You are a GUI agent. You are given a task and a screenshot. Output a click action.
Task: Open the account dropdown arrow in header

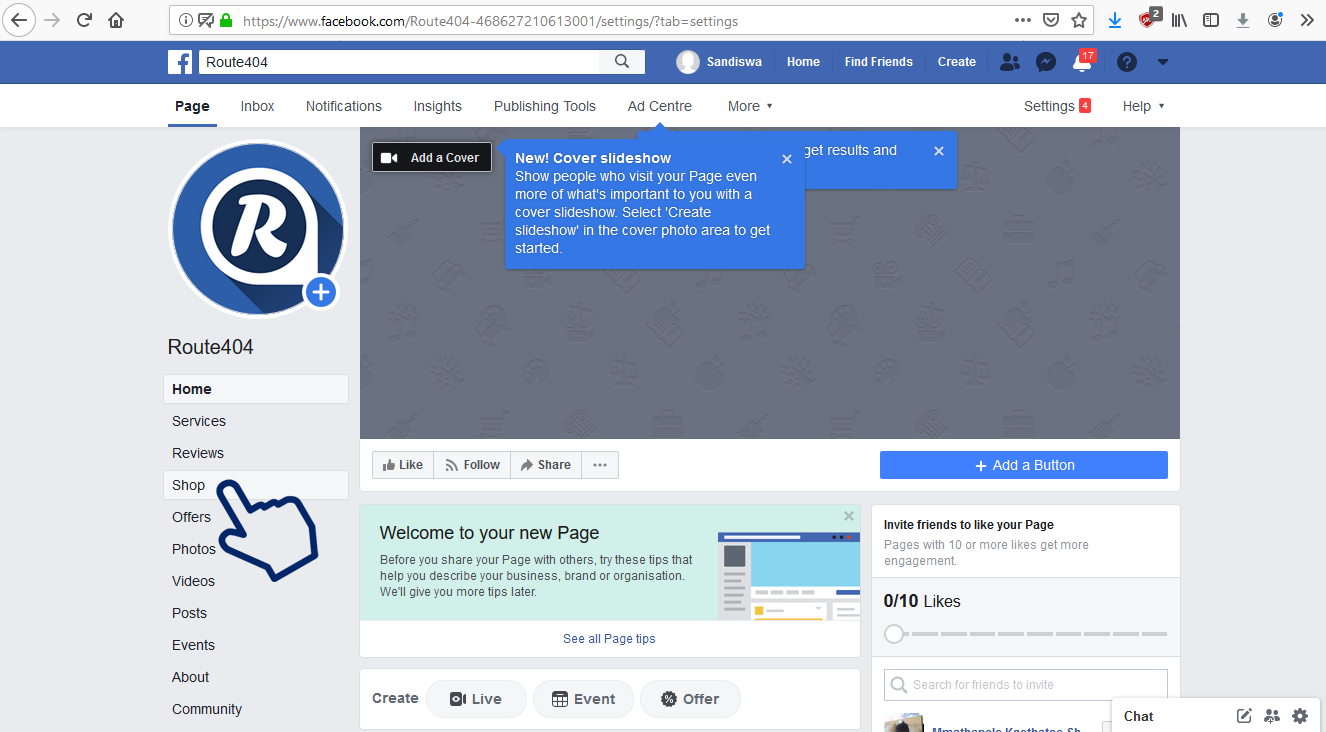1162,62
